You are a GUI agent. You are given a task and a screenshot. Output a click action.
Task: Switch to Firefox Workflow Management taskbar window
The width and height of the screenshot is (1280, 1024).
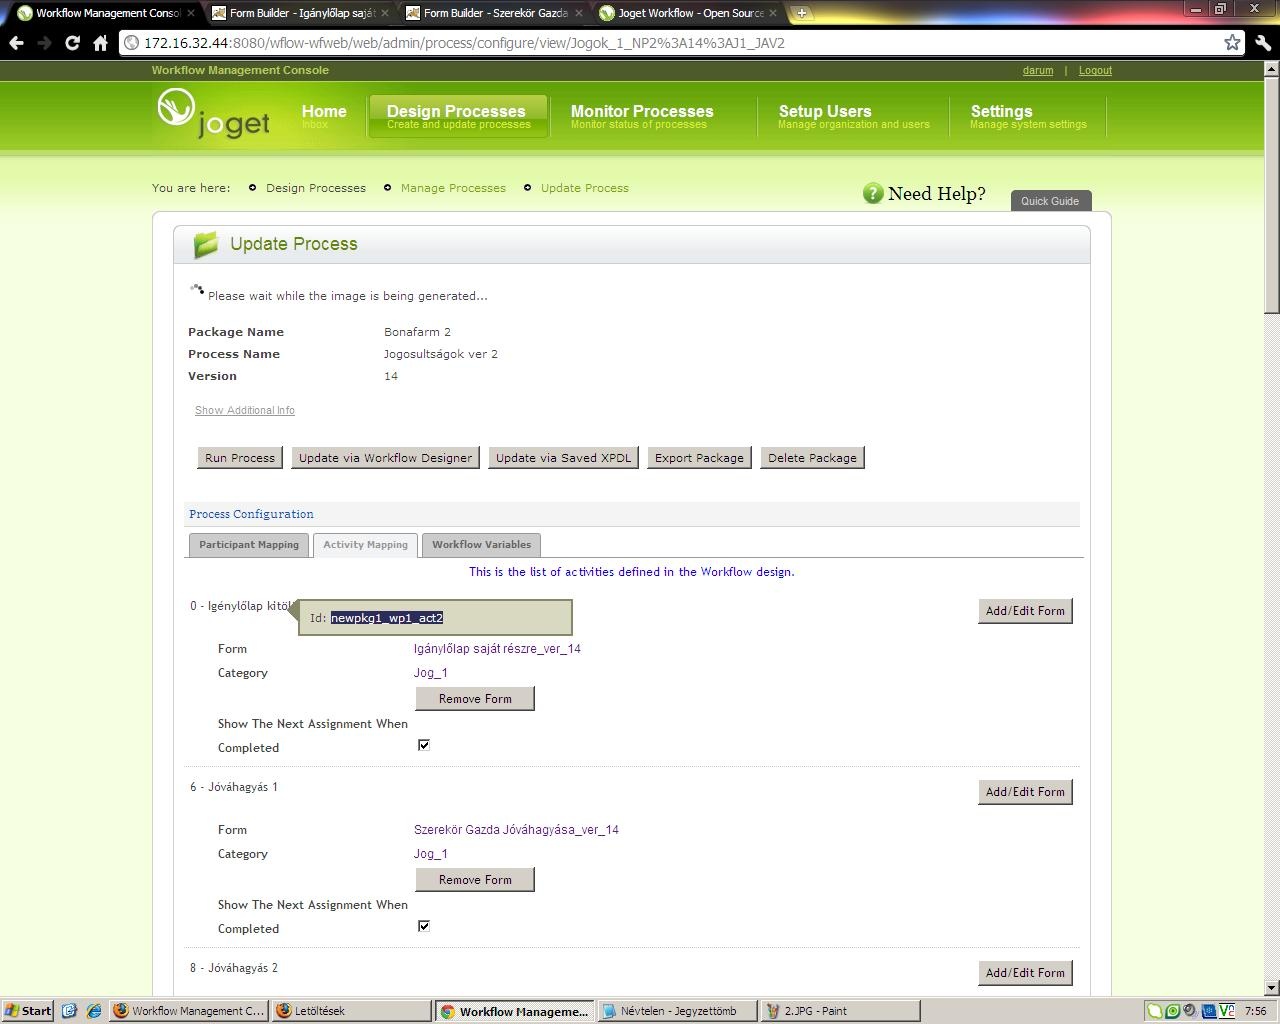pyautogui.click(x=189, y=1011)
